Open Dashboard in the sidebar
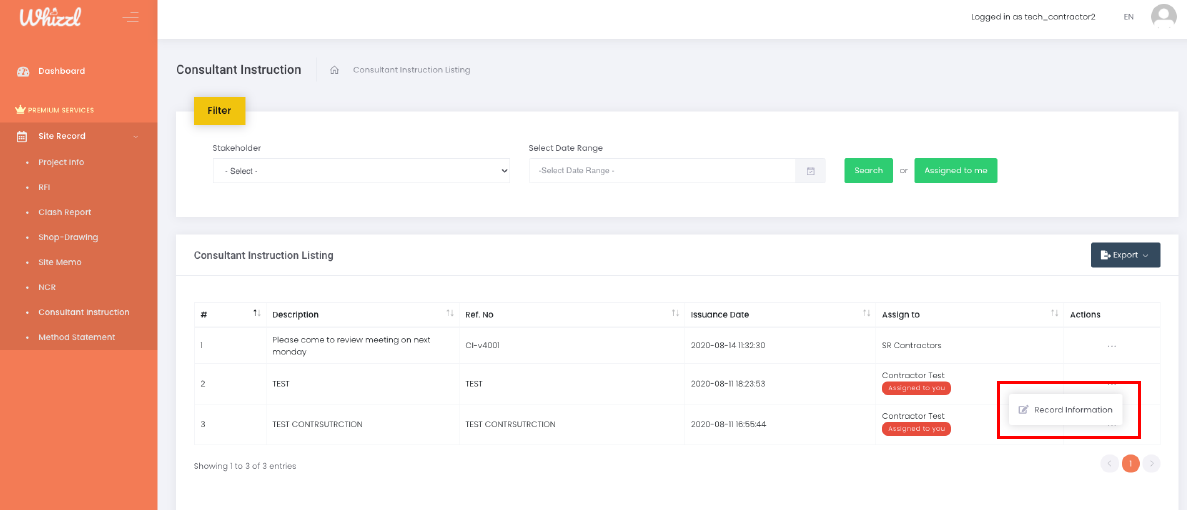The height and width of the screenshot is (510, 1187). [x=61, y=71]
